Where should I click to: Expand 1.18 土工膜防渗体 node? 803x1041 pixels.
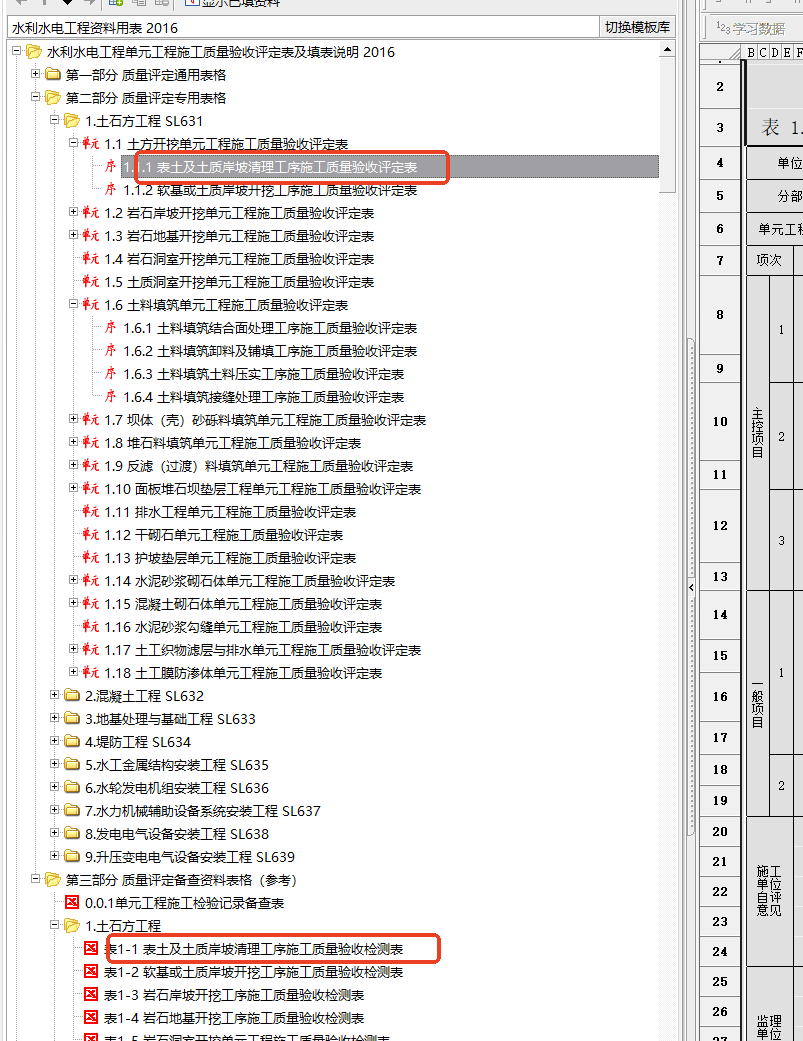(74, 672)
